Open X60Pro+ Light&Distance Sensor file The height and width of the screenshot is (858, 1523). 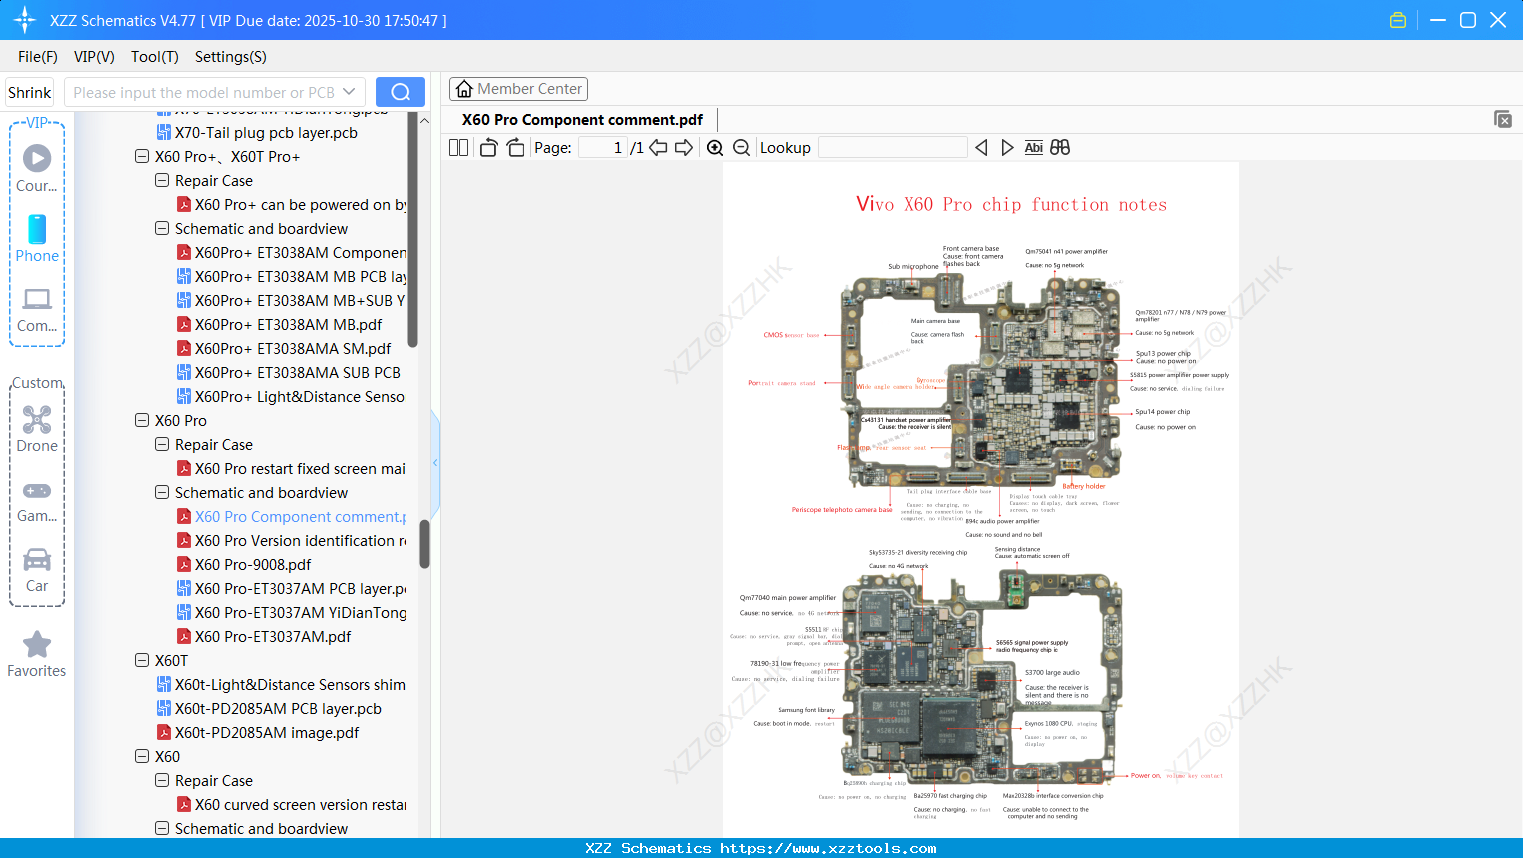tap(291, 397)
